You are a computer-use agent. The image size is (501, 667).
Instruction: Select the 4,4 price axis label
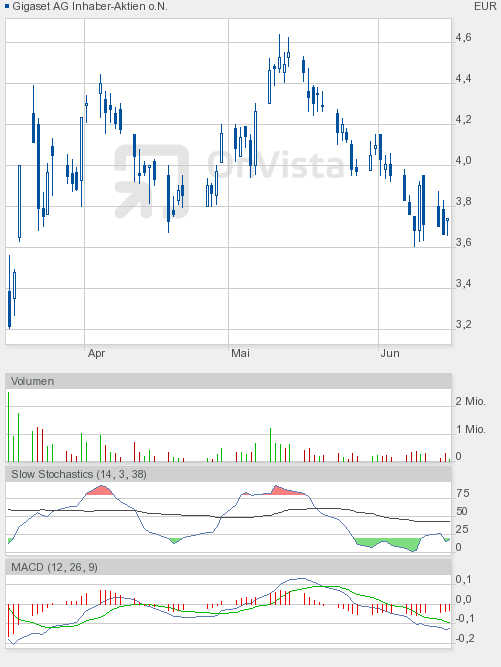coord(463,78)
